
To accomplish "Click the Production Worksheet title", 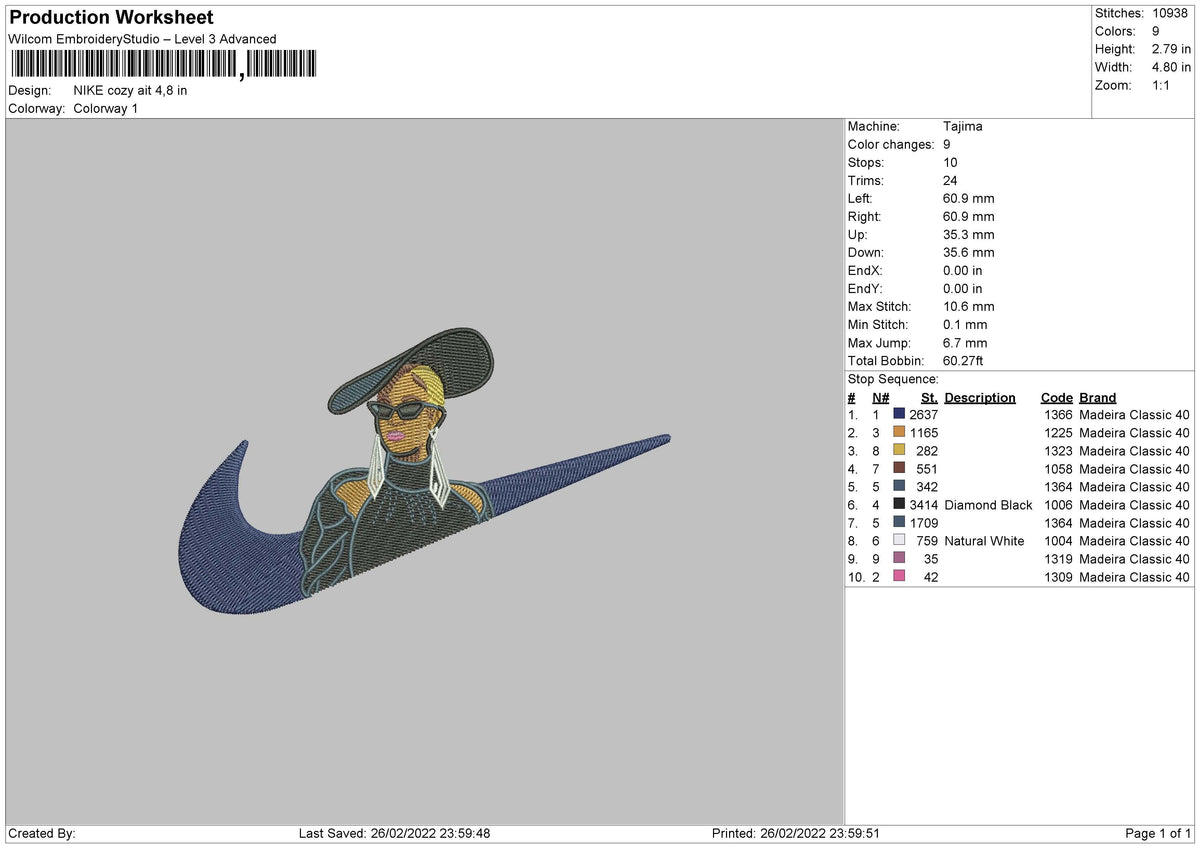I will click(x=111, y=18).
